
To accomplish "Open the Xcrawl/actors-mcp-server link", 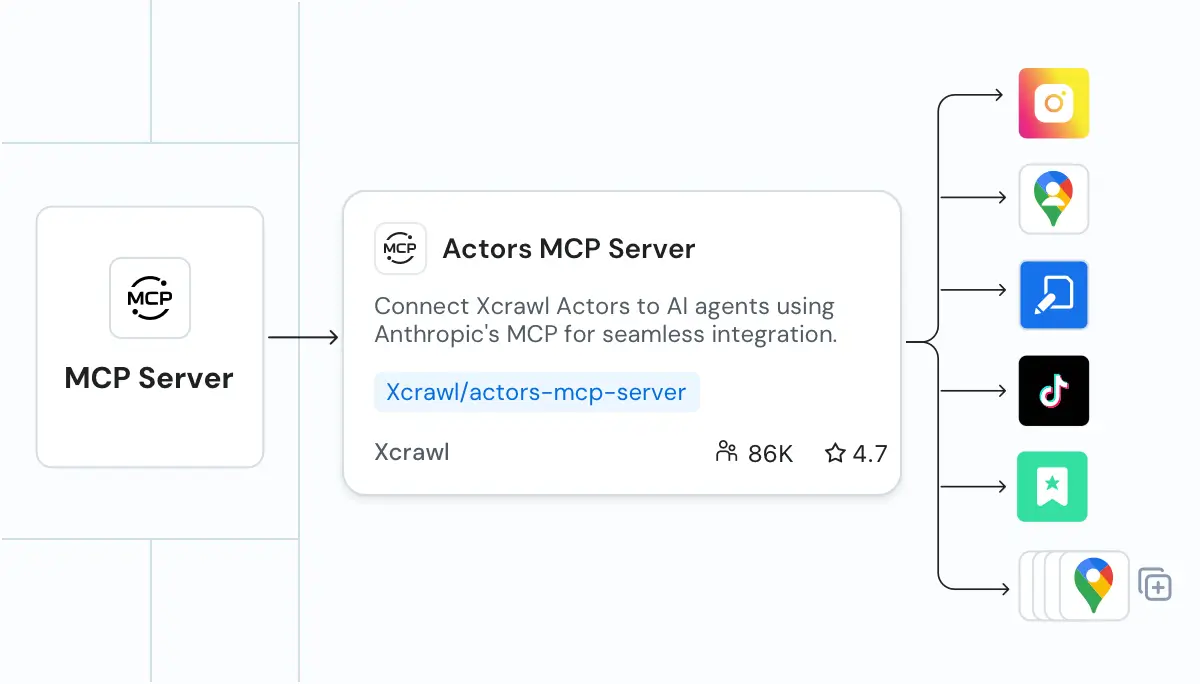I will pos(536,392).
